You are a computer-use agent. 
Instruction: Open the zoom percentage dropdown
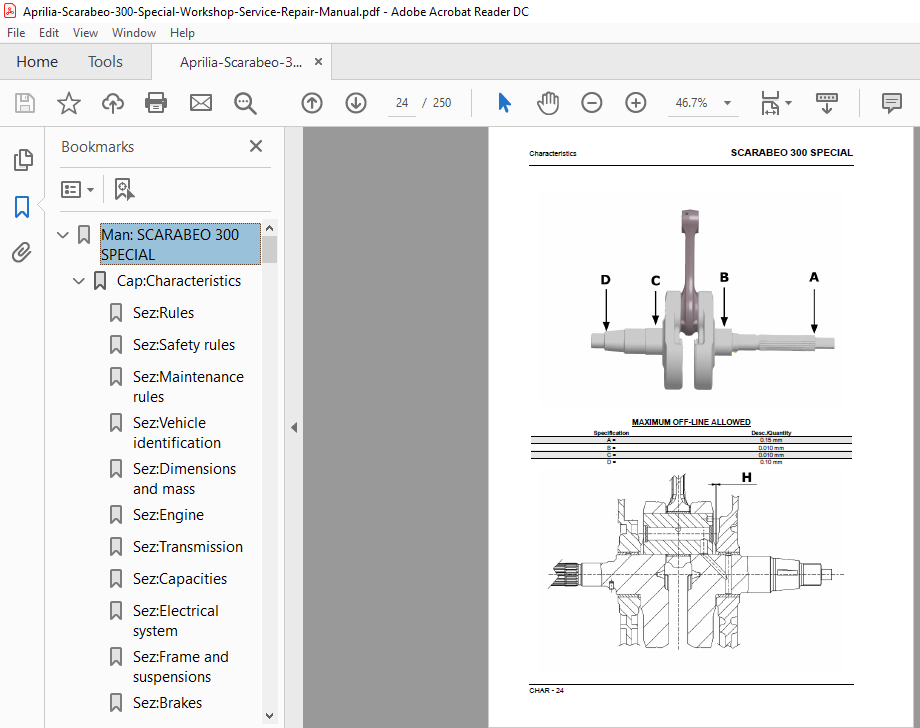[x=728, y=103]
